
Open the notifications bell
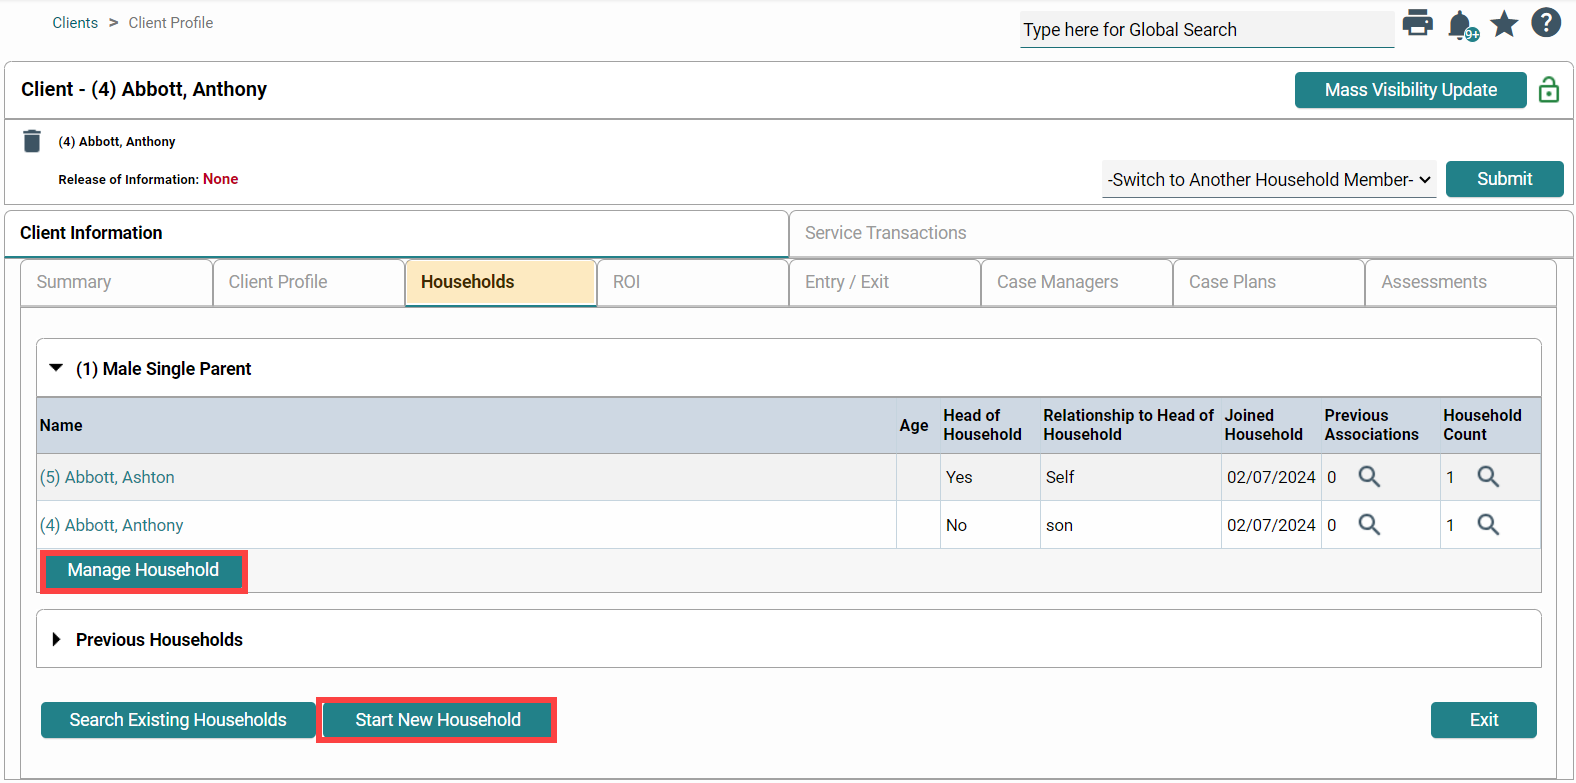coord(1462,25)
